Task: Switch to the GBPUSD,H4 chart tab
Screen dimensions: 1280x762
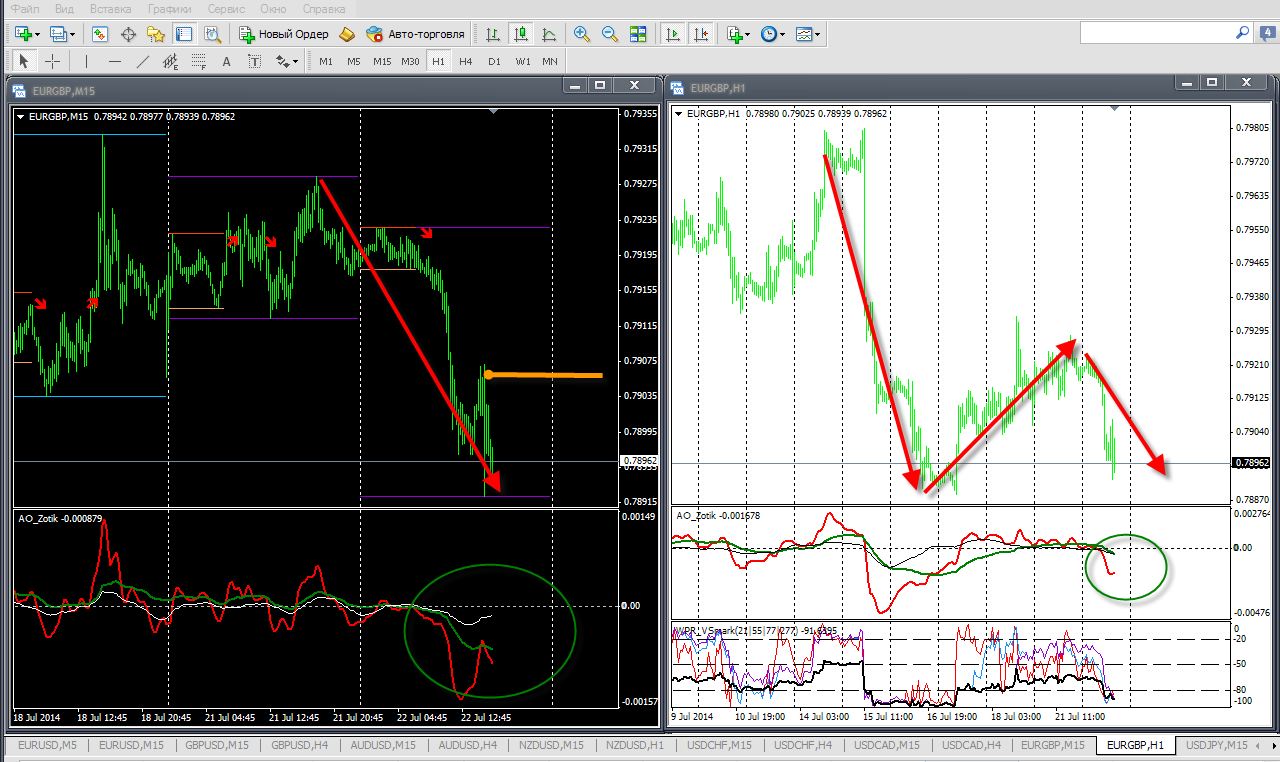Action: [301, 745]
